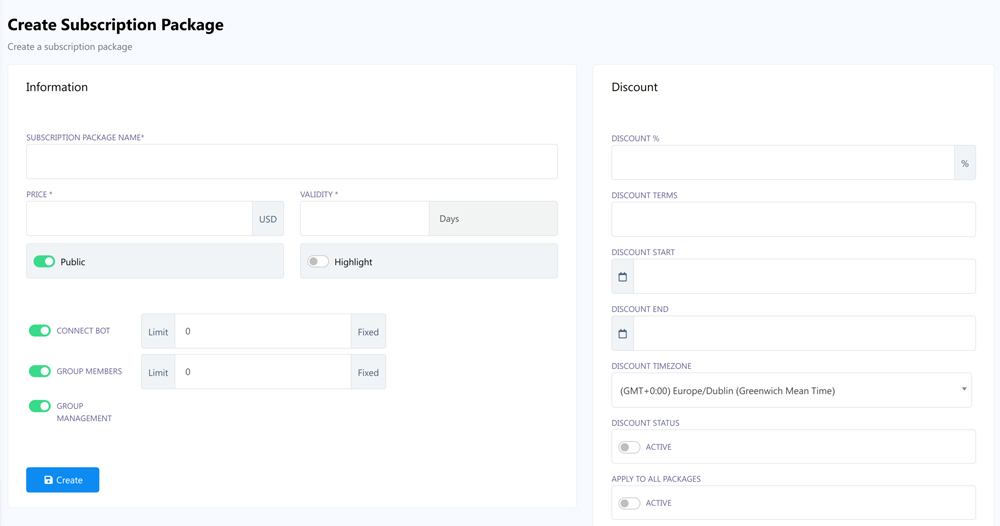Toggle the Public switch off
The height and width of the screenshot is (526, 1000).
[x=44, y=262]
